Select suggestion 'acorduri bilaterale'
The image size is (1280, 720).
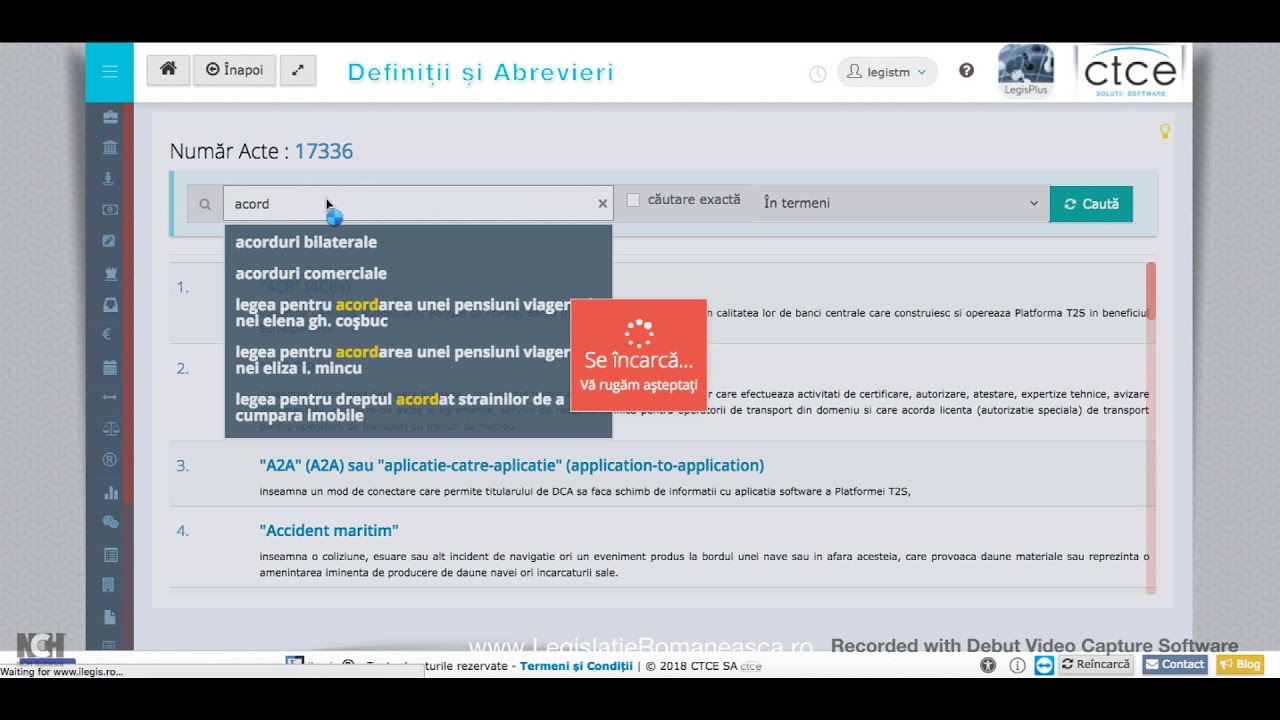pyautogui.click(x=306, y=242)
